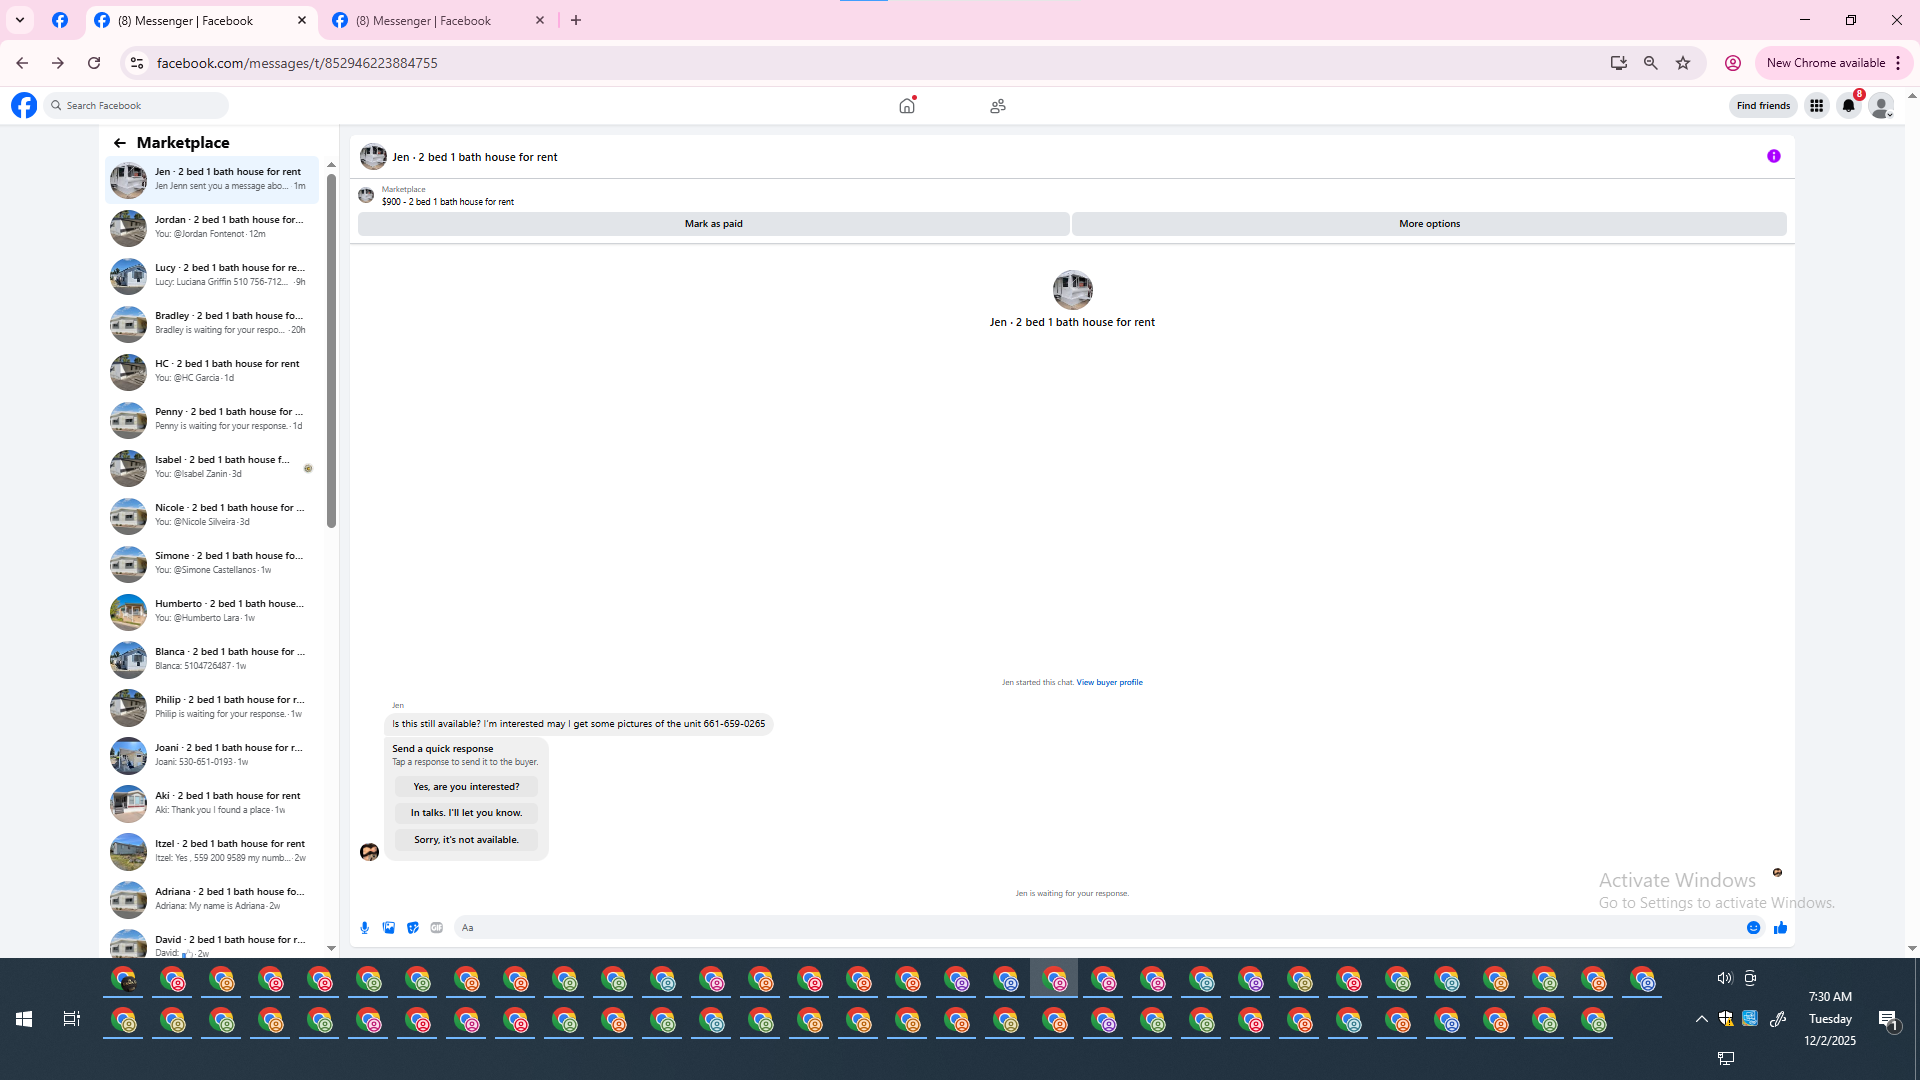The image size is (1920, 1080).
Task: Open the sticker picker icon
Action: (413, 928)
